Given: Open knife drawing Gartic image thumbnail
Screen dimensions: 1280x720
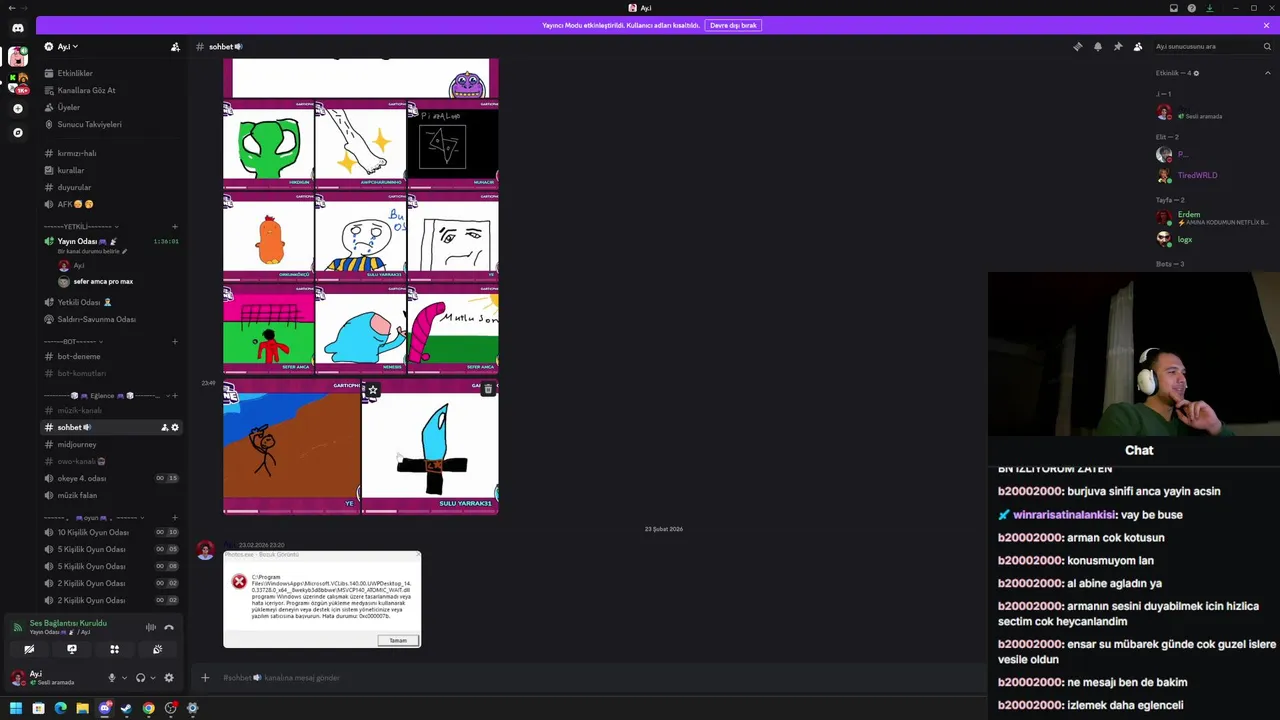Looking at the screenshot, I should pos(430,446).
